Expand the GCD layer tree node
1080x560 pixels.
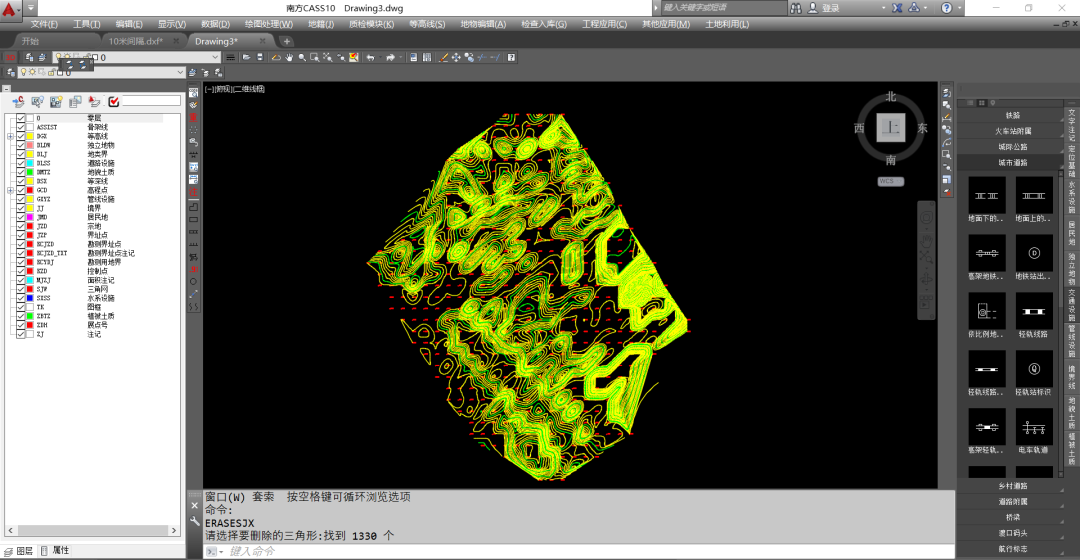(10, 190)
